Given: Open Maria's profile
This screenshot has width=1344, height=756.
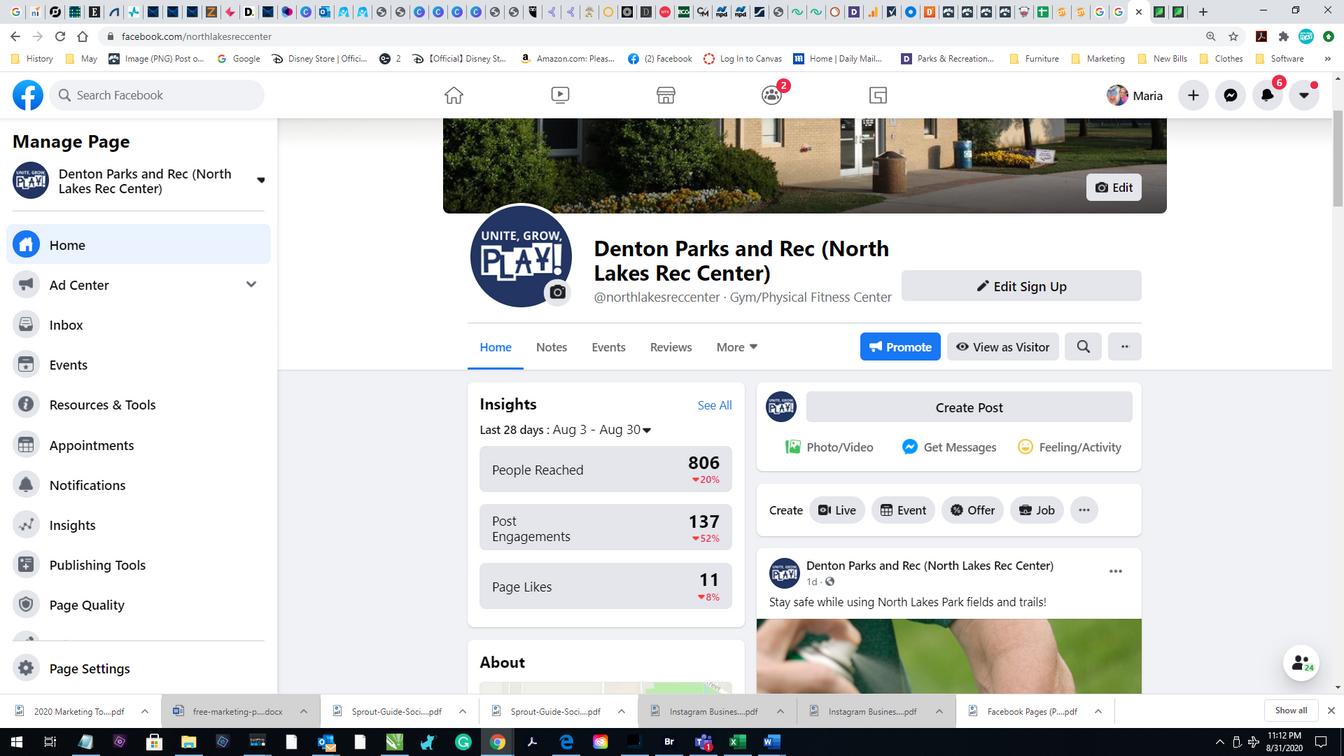Looking at the screenshot, I should coord(1135,95).
